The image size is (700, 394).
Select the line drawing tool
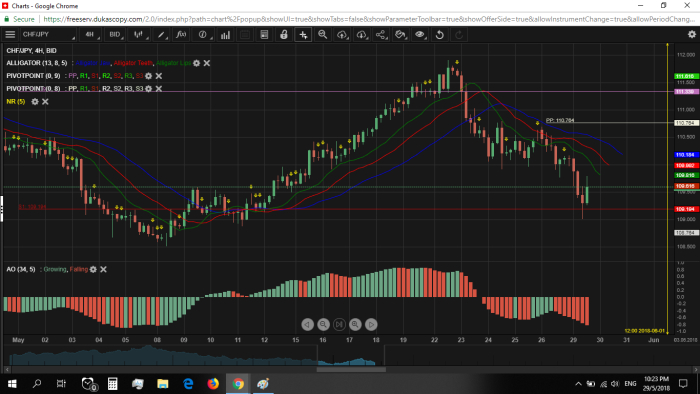pyautogui.click(x=161, y=34)
